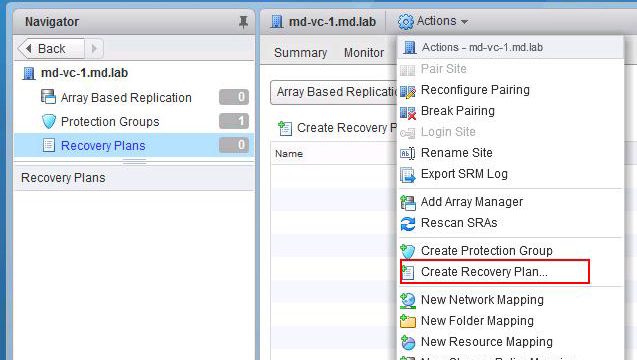Click the Break Pairing icon

click(408, 112)
